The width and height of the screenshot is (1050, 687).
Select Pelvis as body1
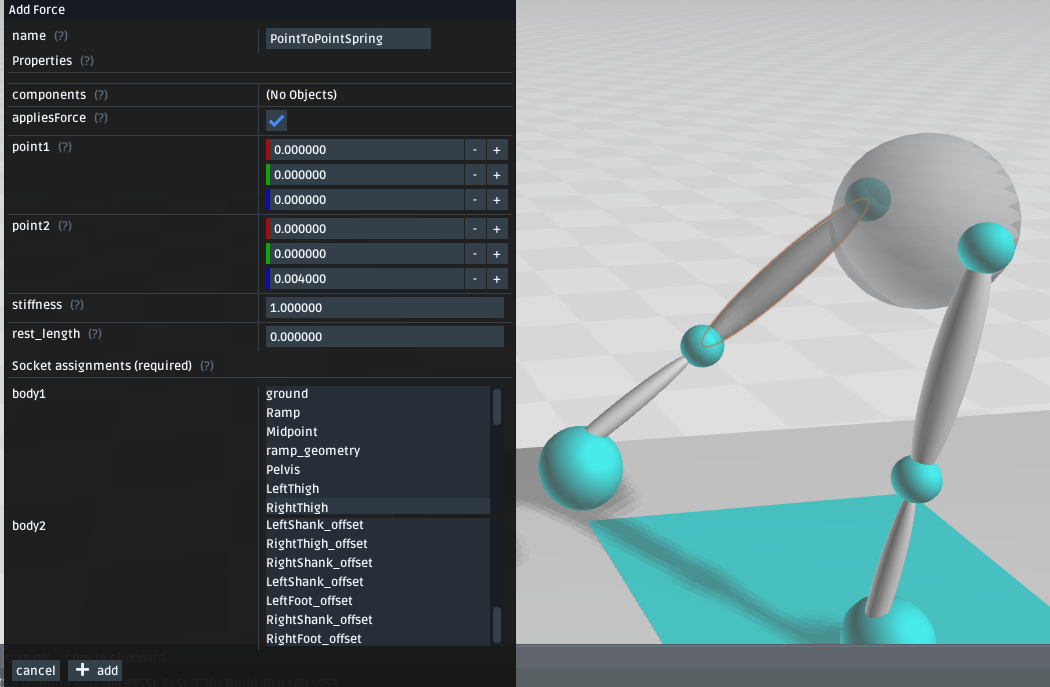282,469
